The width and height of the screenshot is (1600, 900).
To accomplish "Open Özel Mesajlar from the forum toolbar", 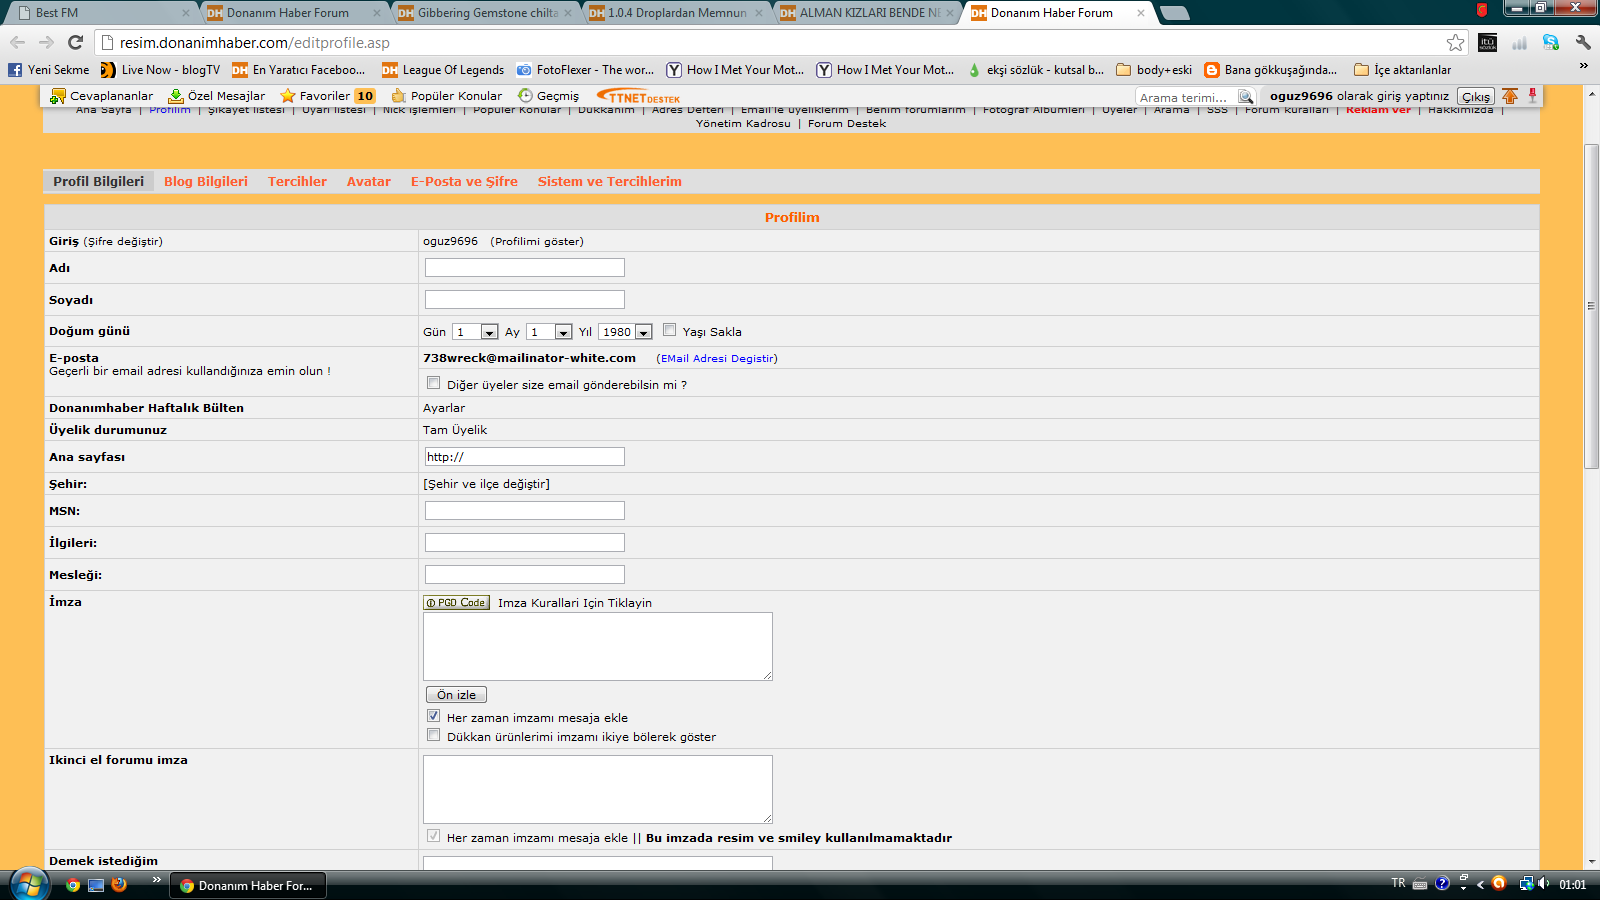I will (217, 96).
